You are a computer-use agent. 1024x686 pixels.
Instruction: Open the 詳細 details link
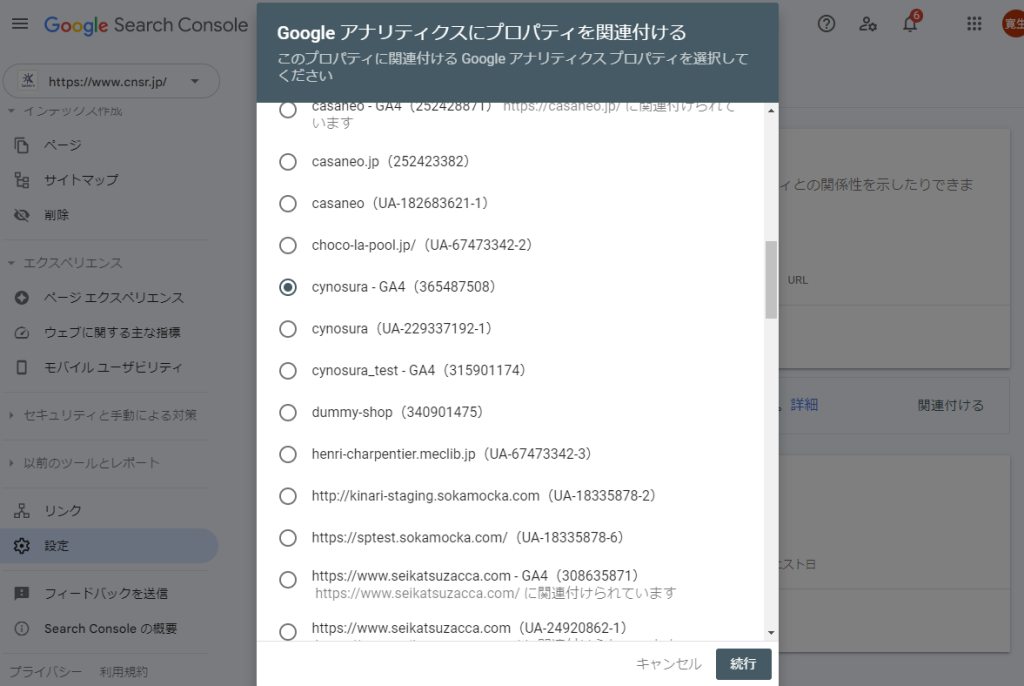804,405
